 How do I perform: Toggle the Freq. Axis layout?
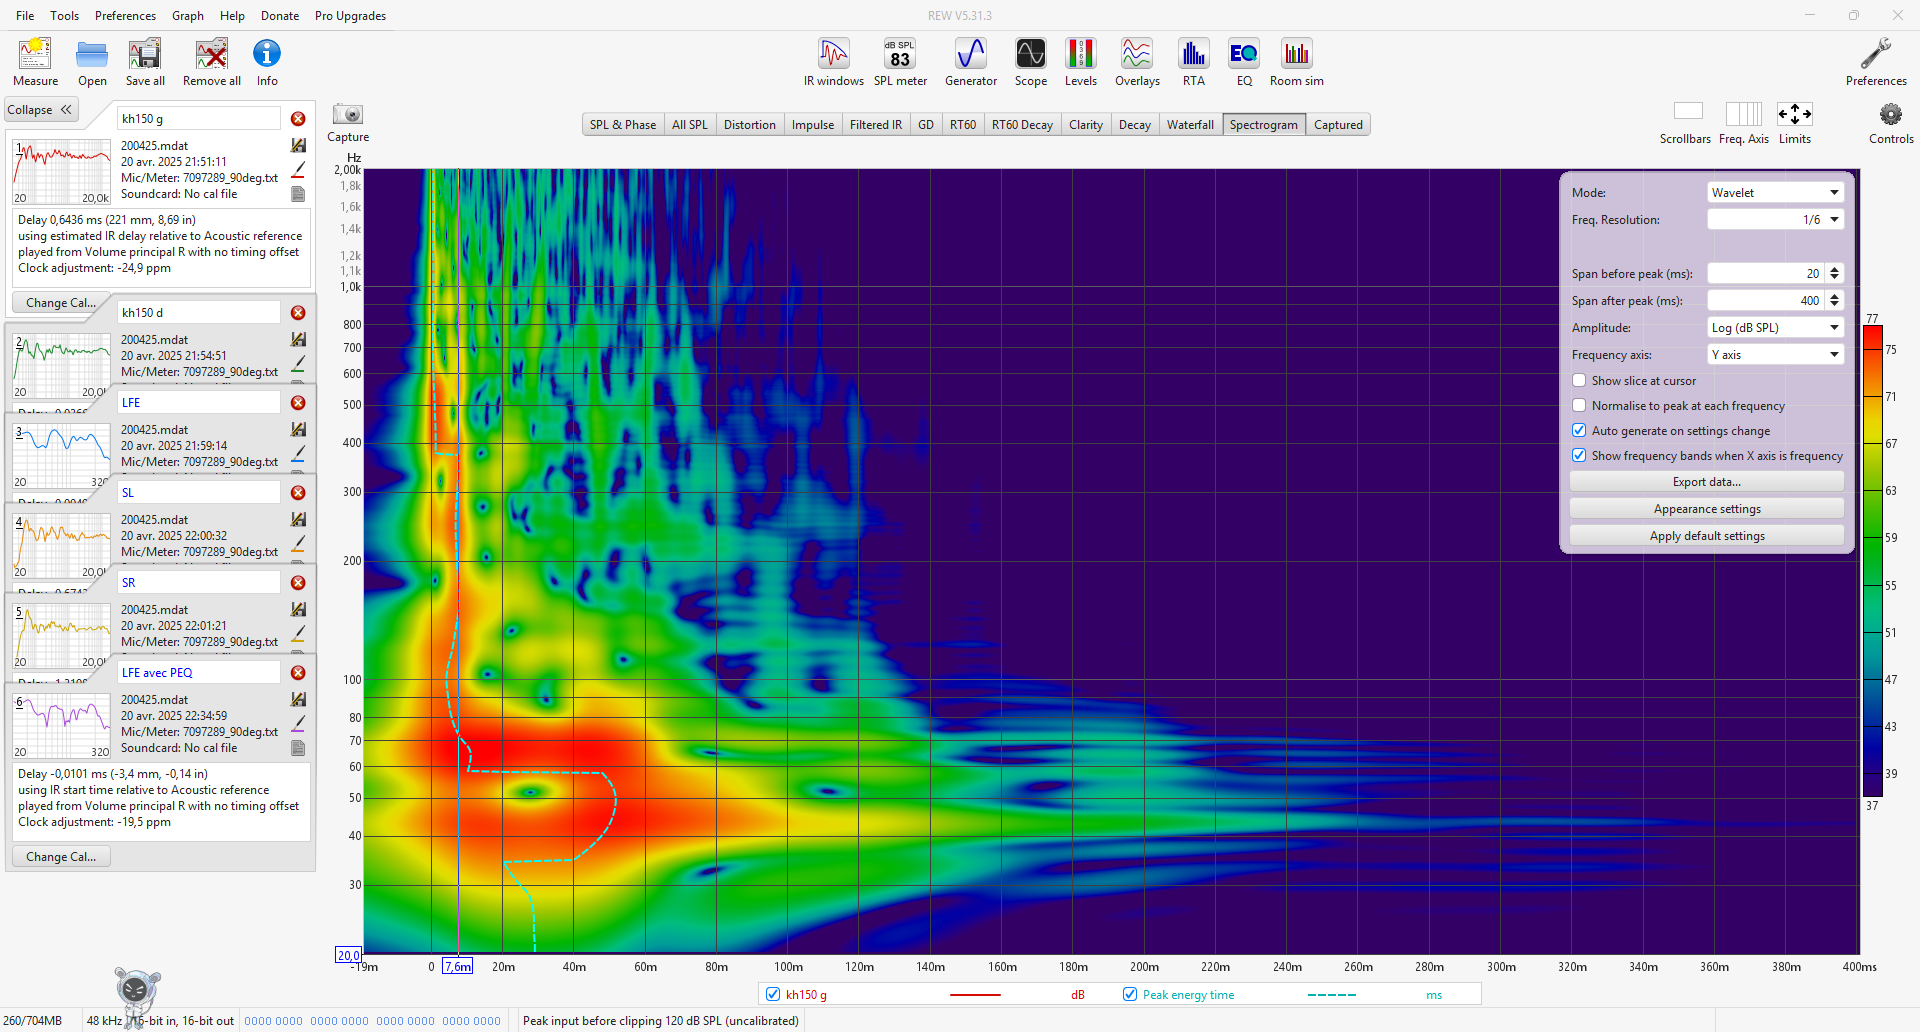pos(1744,123)
